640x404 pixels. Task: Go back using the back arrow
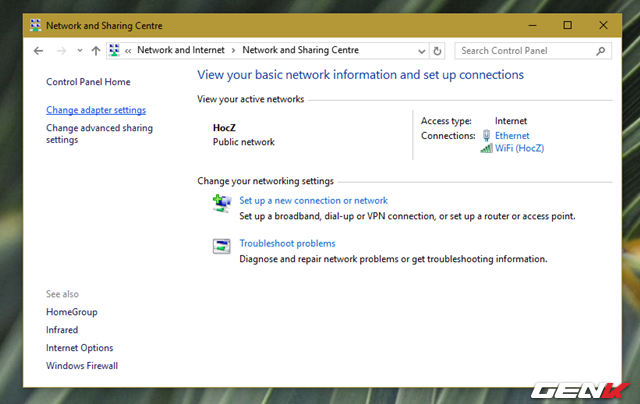point(38,51)
